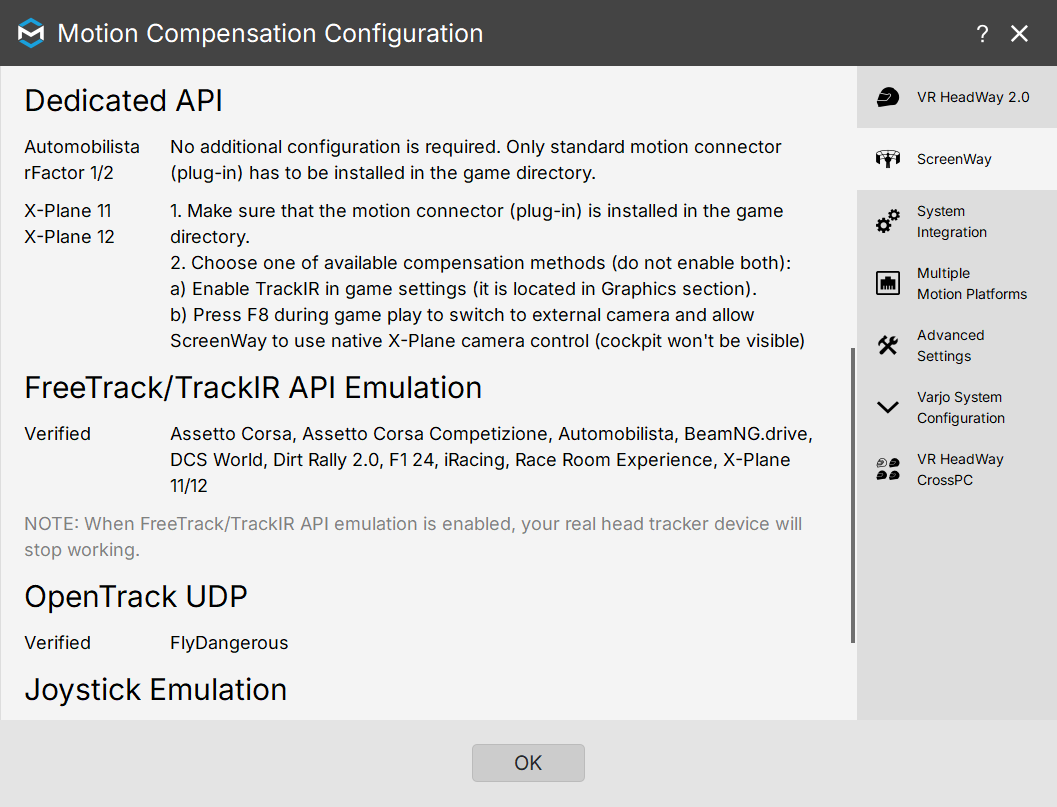Screen dimensions: 1057x807
Task: Click the rFactor 1/2 label
Action: [69, 173]
